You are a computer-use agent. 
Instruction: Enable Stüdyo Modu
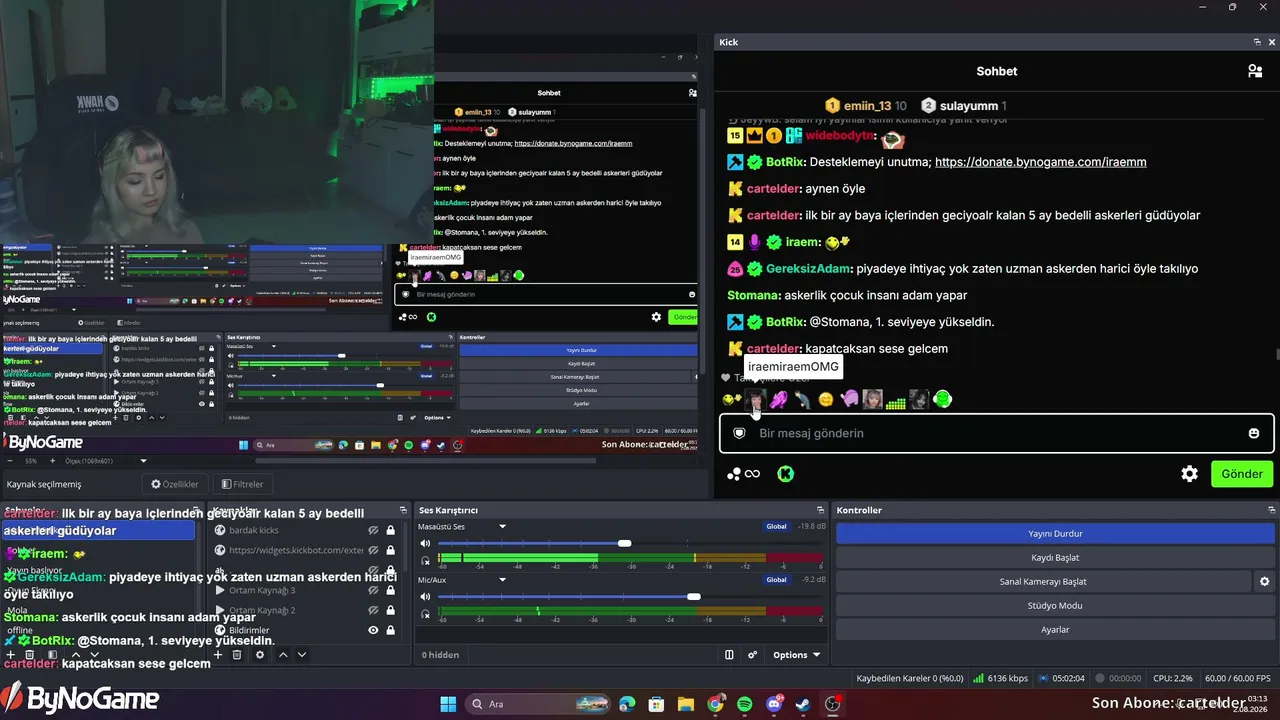click(x=1055, y=605)
